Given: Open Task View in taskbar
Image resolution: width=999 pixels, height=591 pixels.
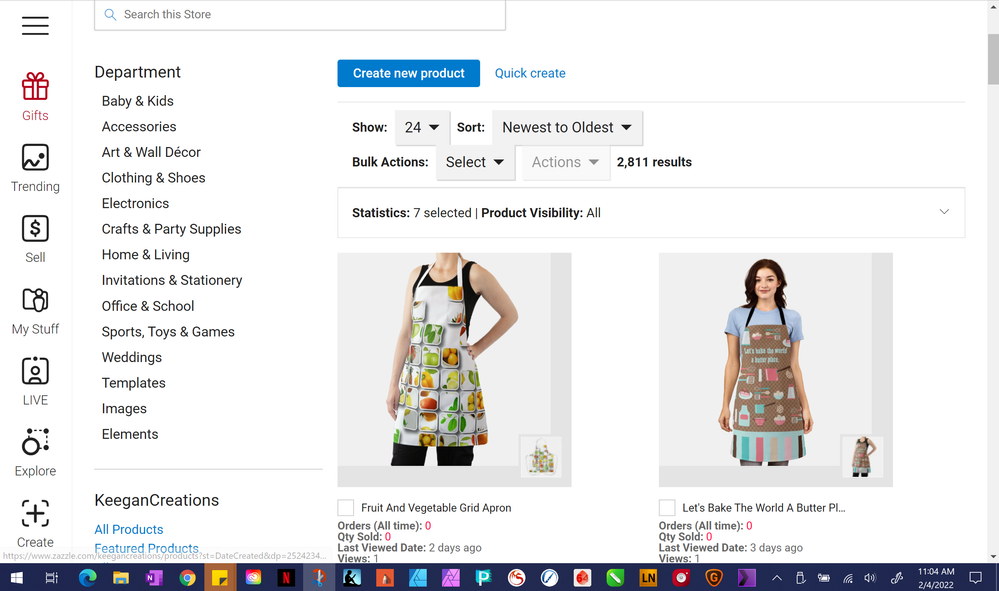Looking at the screenshot, I should tap(52, 578).
